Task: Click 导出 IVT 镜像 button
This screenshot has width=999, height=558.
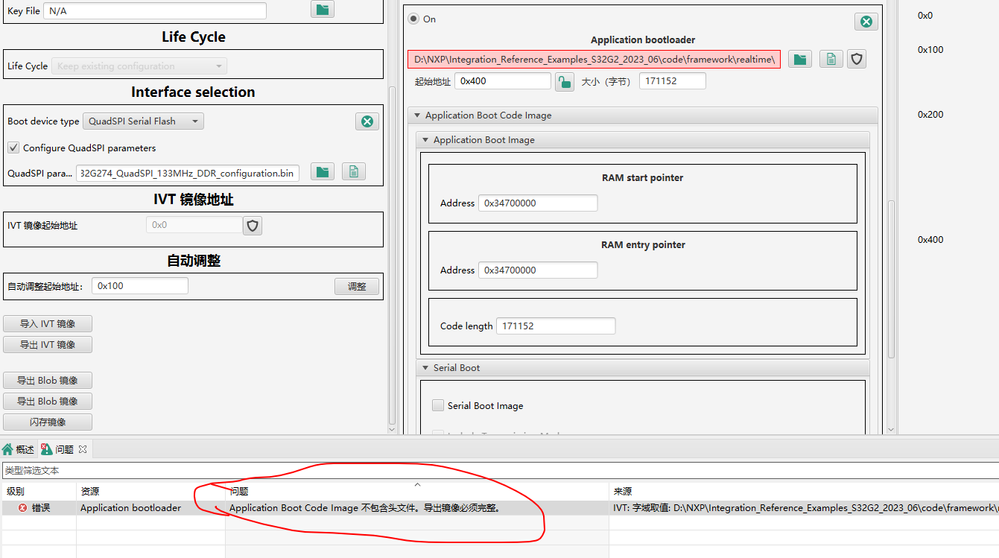Action: click(x=48, y=345)
